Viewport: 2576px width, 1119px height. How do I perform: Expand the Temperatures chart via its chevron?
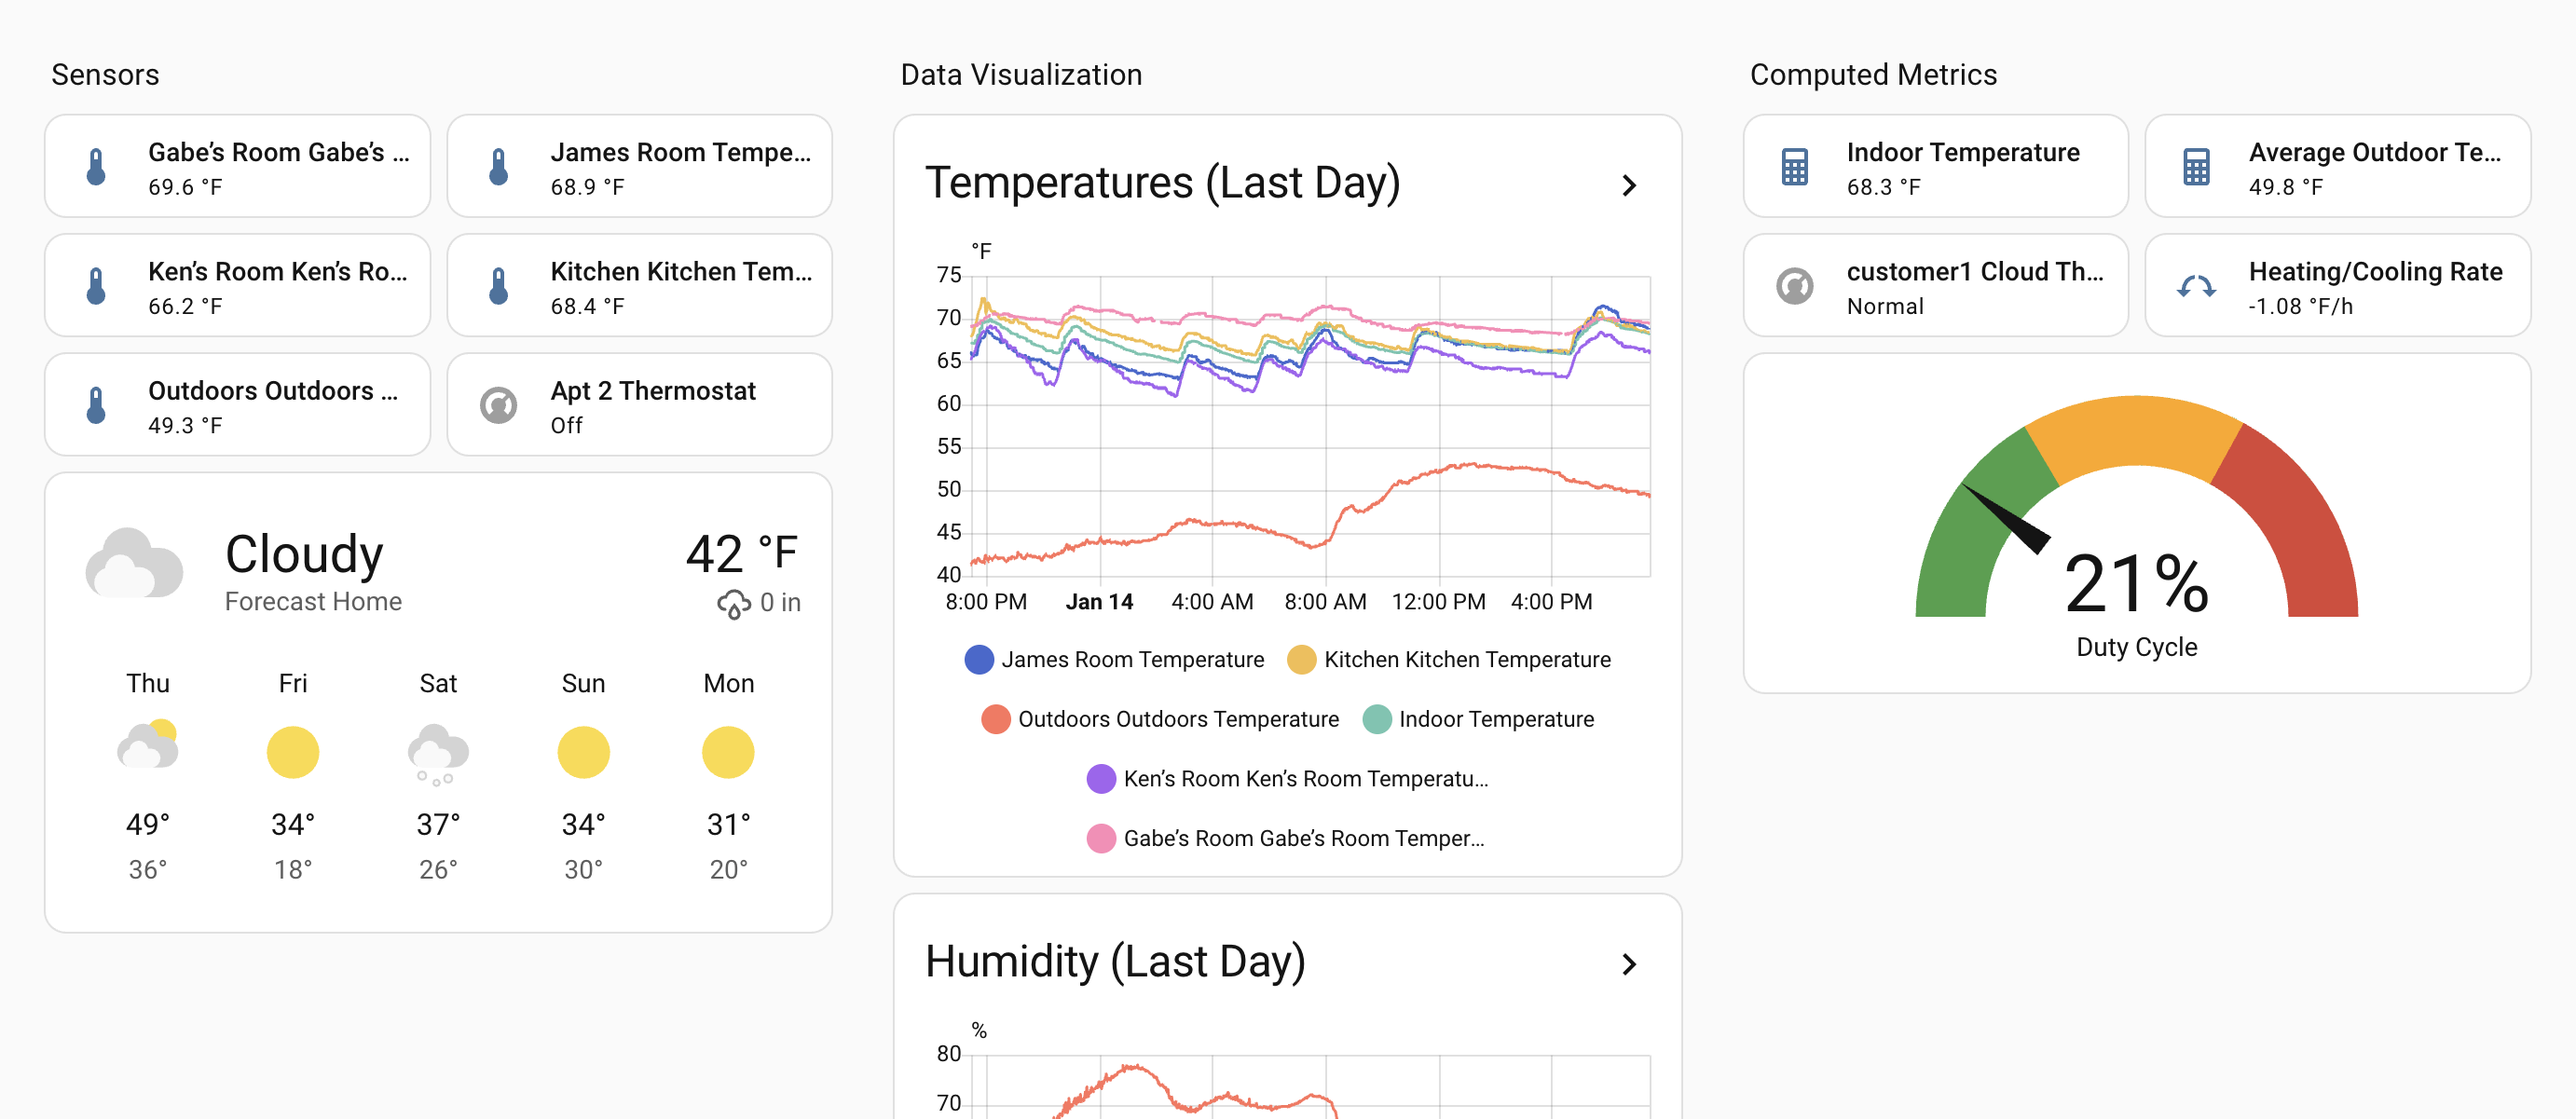point(1630,185)
